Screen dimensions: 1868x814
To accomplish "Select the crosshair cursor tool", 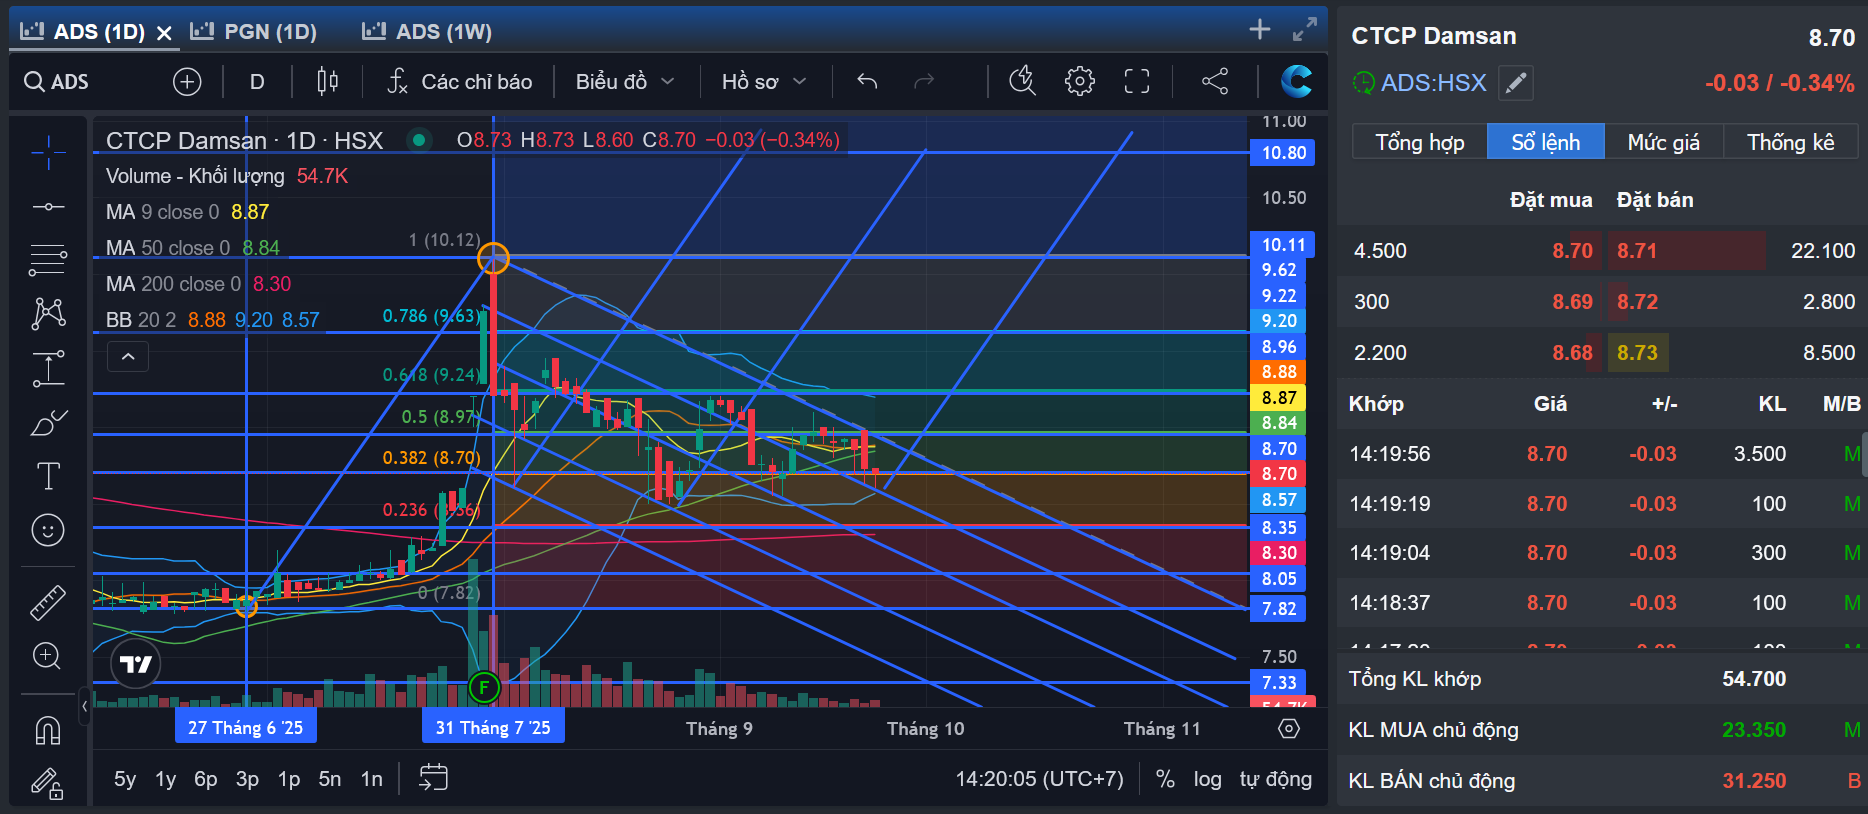I will [x=48, y=153].
